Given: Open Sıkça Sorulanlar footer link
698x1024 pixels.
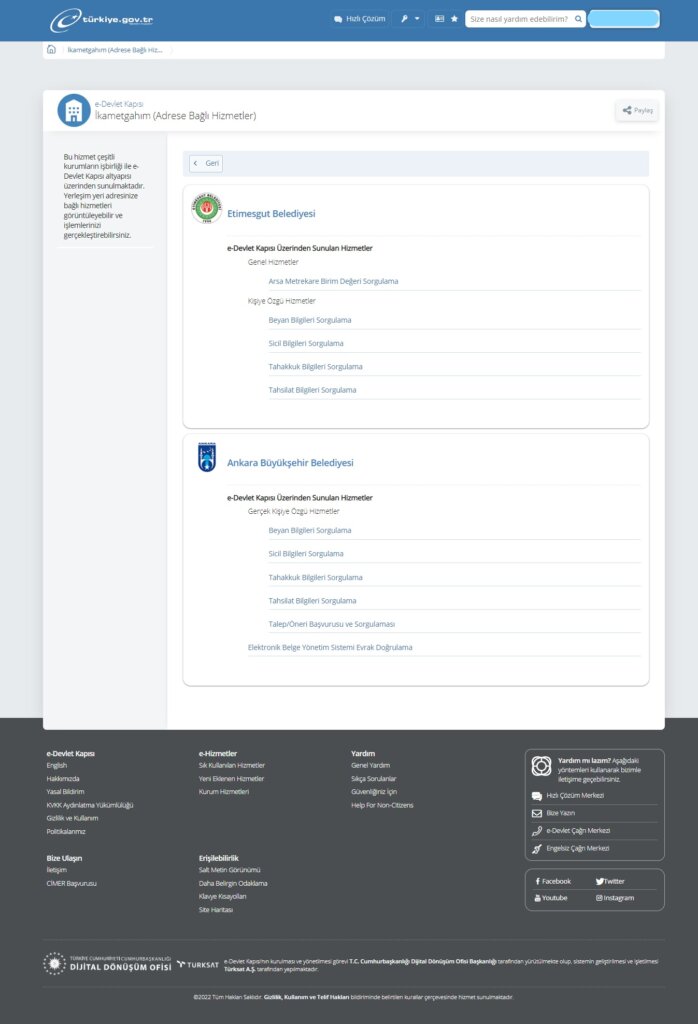Looking at the screenshot, I should pyautogui.click(x=373, y=778).
